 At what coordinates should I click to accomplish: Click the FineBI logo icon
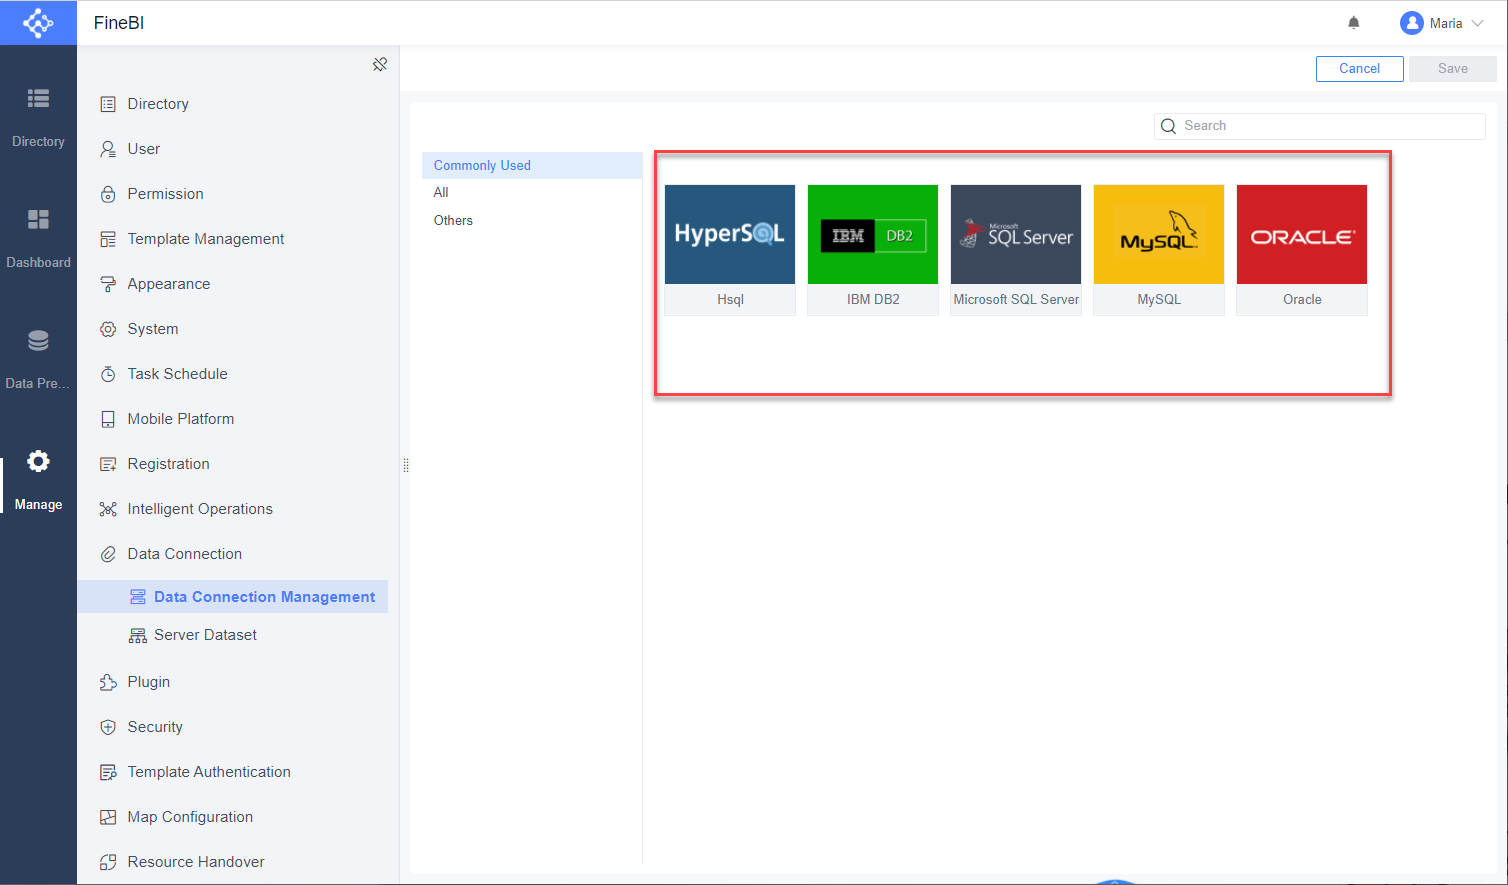pos(38,22)
